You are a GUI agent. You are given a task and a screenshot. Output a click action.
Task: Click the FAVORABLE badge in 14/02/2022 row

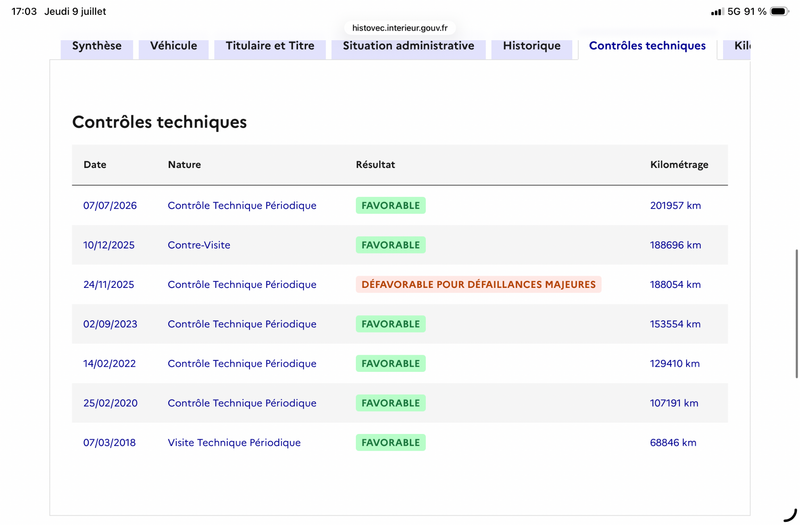(391, 364)
